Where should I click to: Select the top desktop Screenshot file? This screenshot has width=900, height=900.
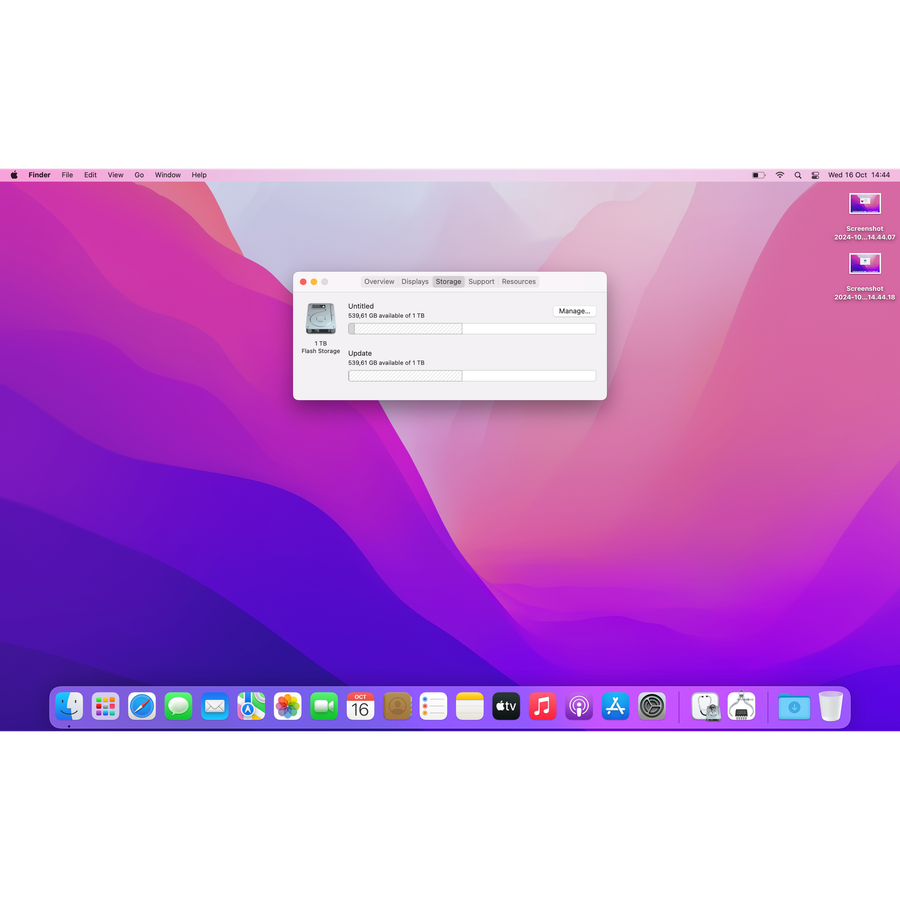coord(865,204)
